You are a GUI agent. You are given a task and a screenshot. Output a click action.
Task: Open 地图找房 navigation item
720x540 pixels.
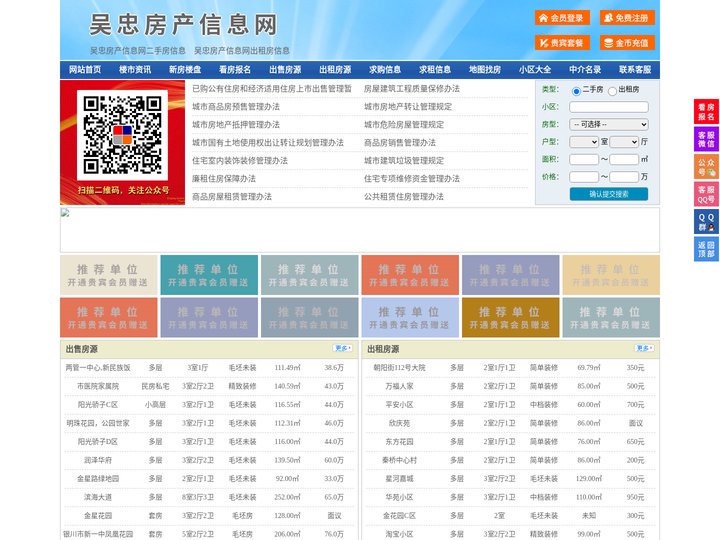coord(485,70)
